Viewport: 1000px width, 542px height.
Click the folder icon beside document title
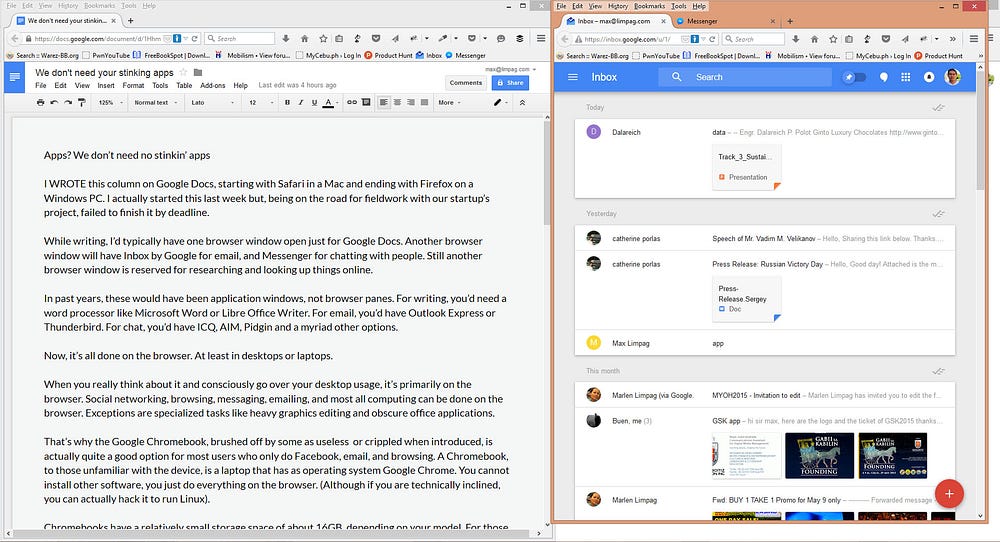click(x=198, y=72)
